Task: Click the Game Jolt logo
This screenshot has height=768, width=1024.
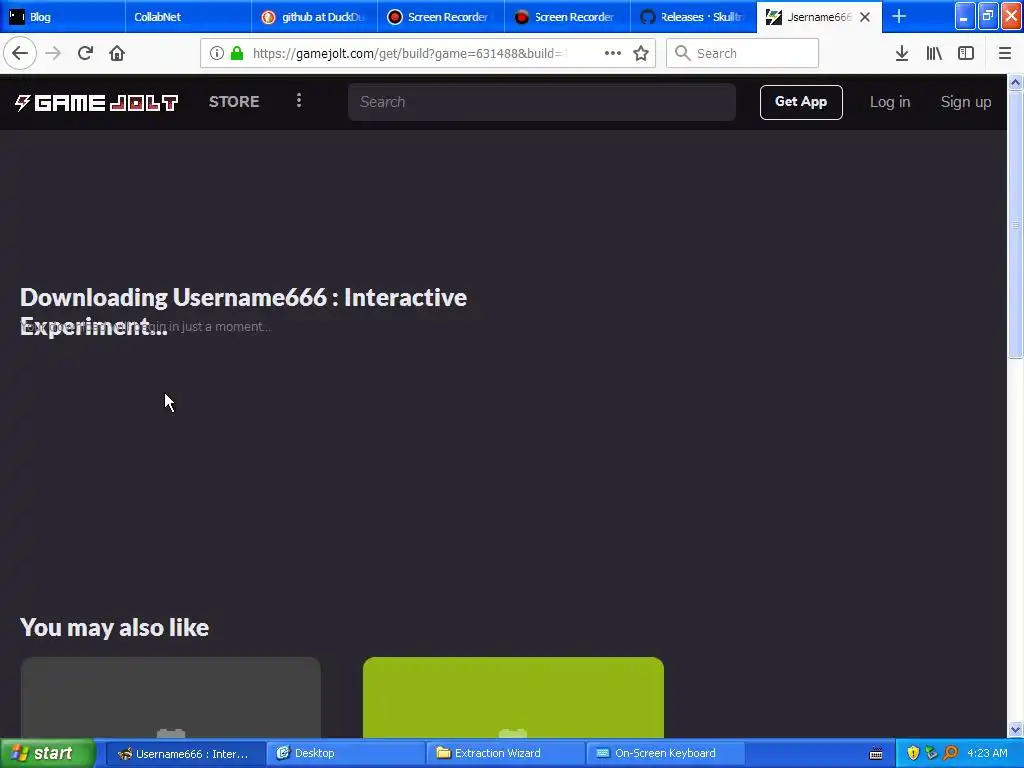Action: [97, 103]
